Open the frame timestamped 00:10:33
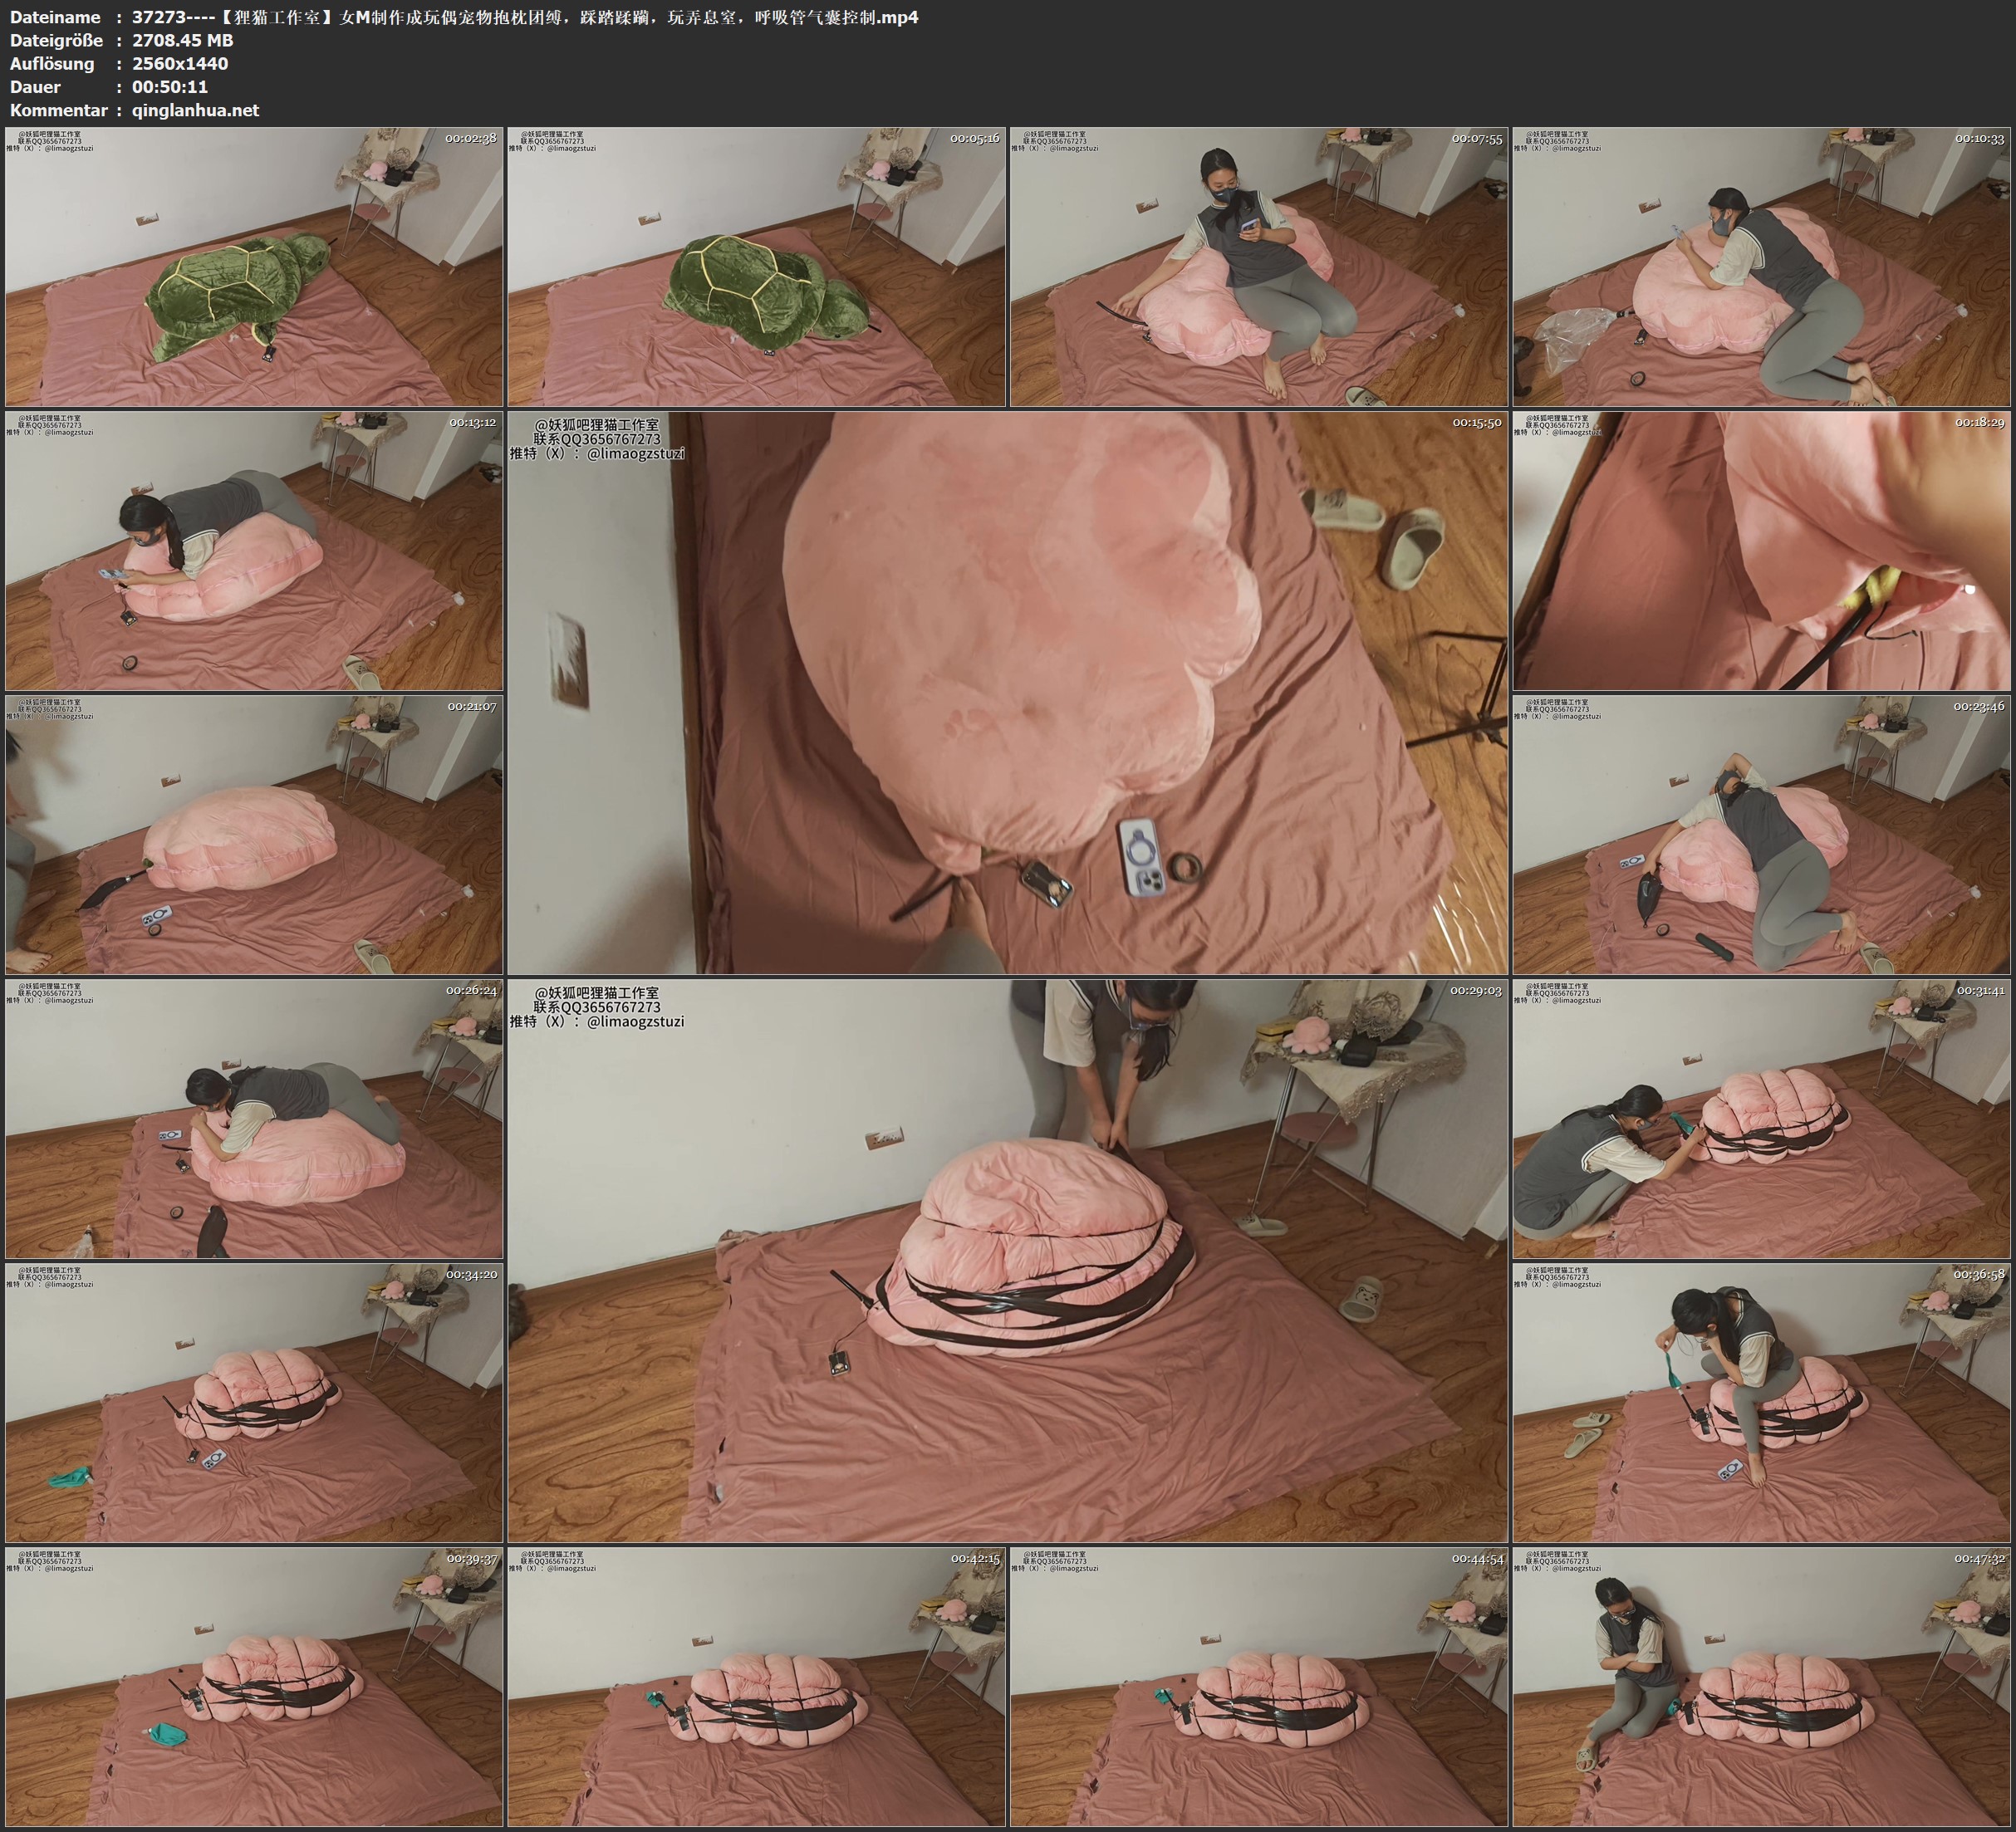The height and width of the screenshot is (1832, 2016). coord(1761,266)
